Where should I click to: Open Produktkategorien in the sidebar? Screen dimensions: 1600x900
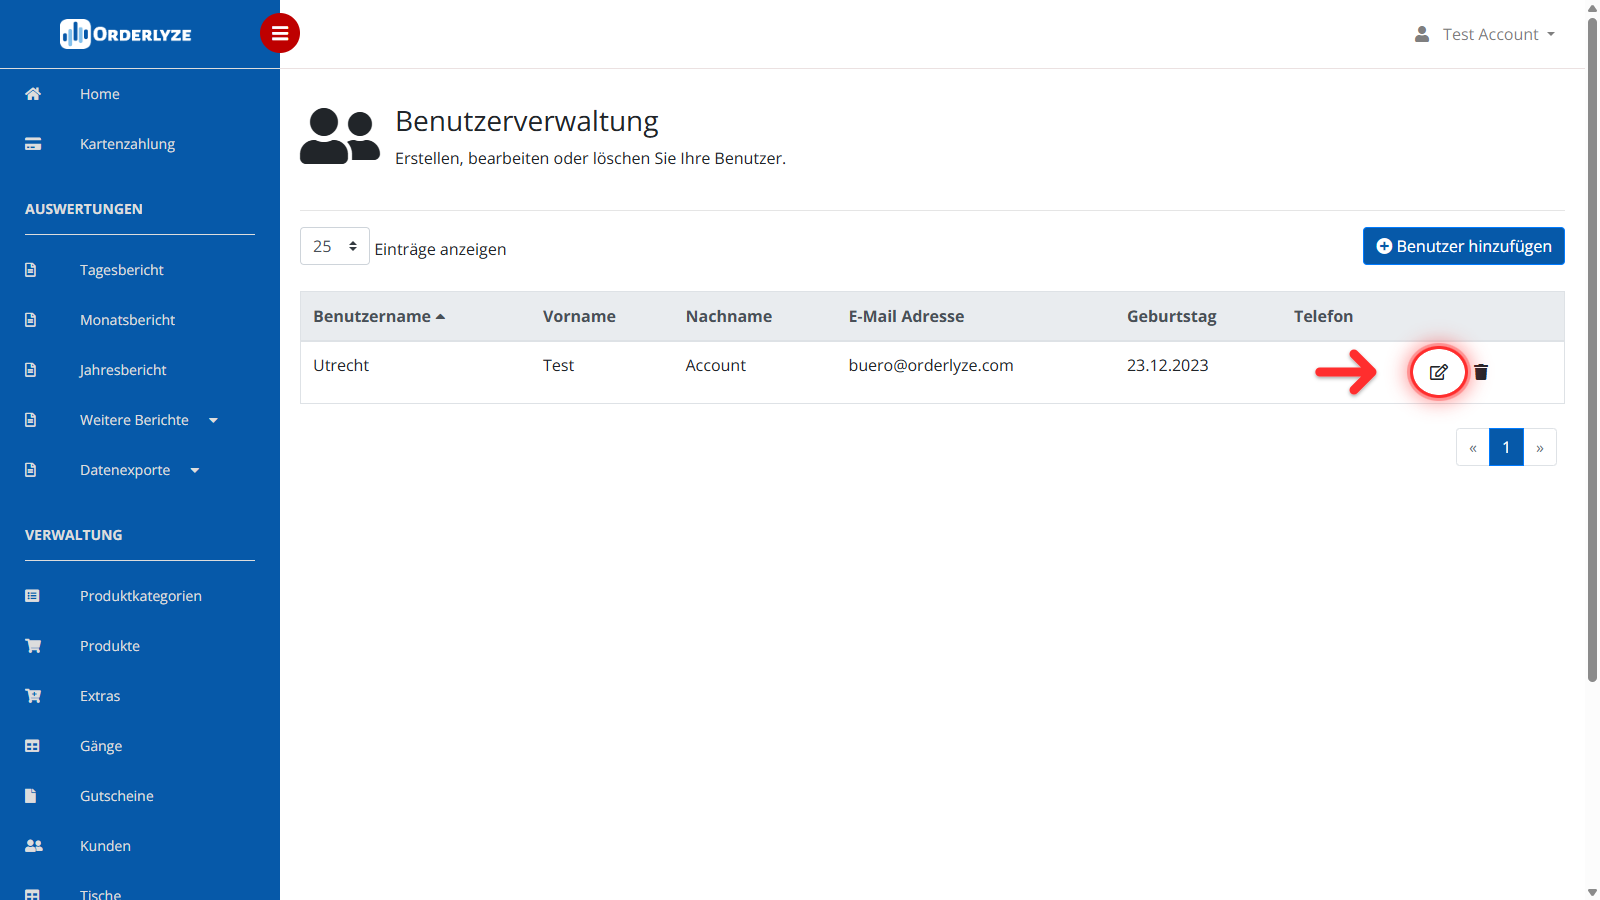pos(141,596)
